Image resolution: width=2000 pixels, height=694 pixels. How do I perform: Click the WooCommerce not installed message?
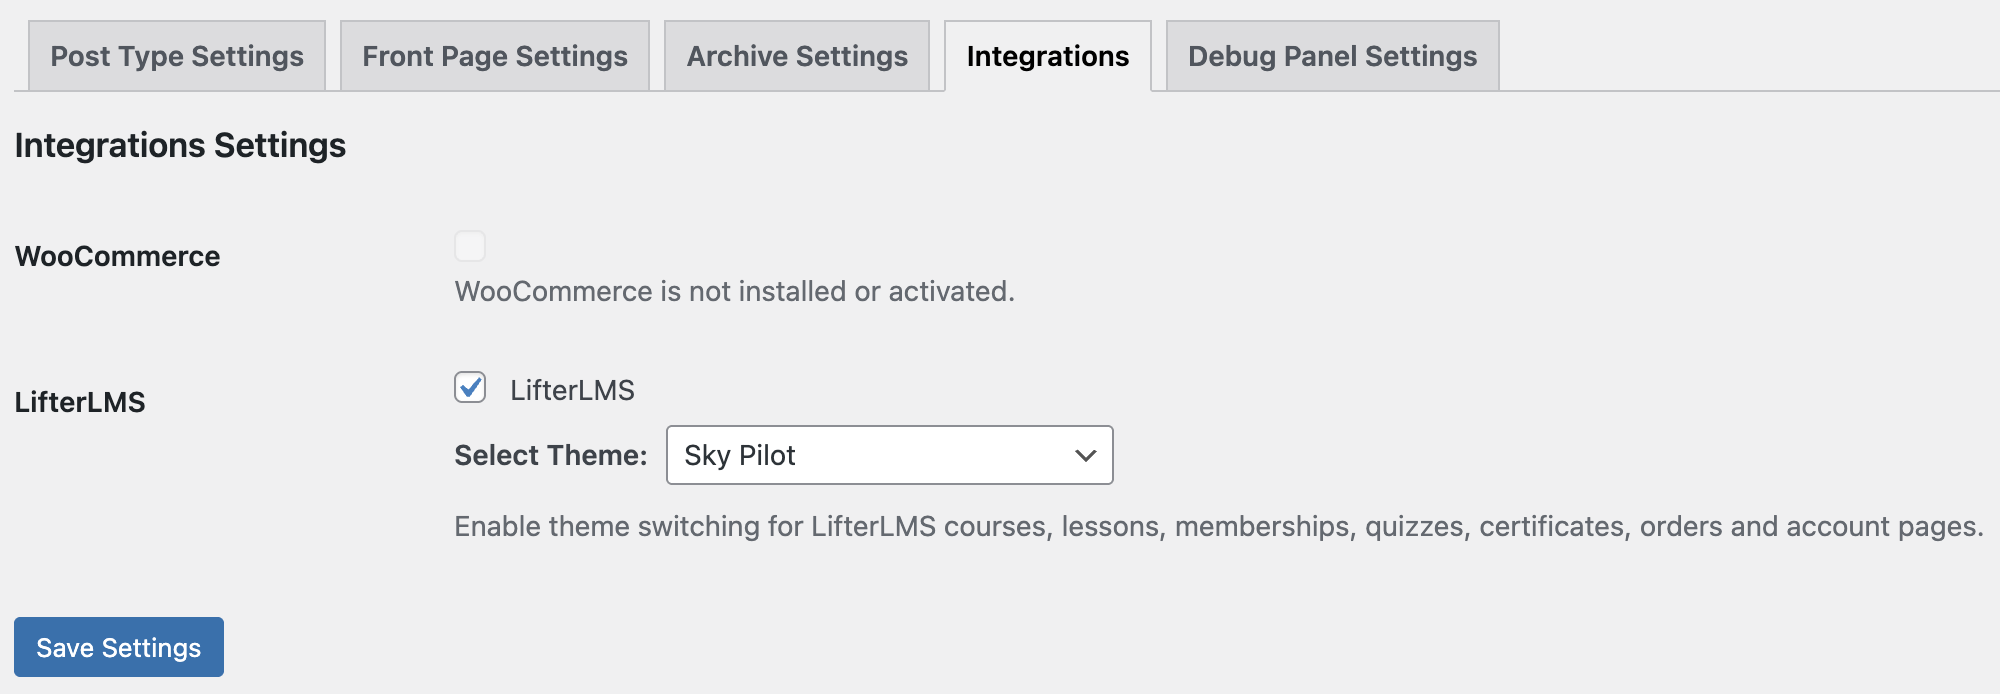tap(734, 293)
